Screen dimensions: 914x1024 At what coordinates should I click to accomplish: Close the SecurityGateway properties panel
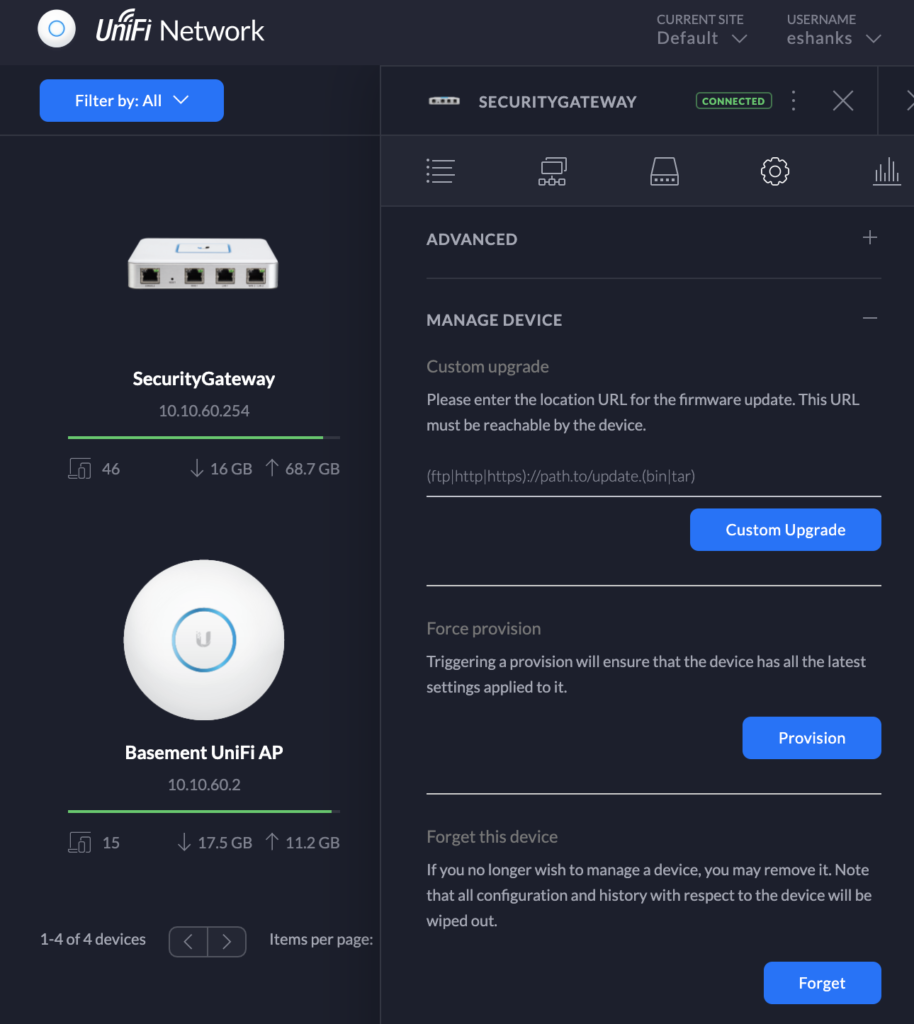[x=843, y=101]
